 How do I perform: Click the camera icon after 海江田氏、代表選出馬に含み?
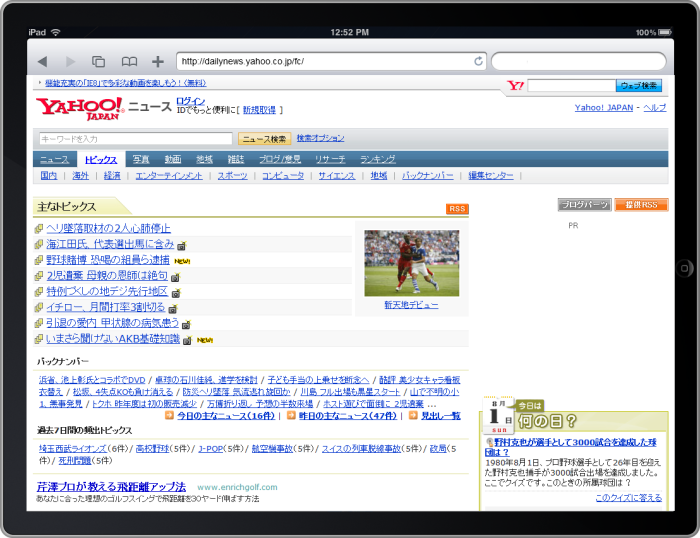coord(182,246)
